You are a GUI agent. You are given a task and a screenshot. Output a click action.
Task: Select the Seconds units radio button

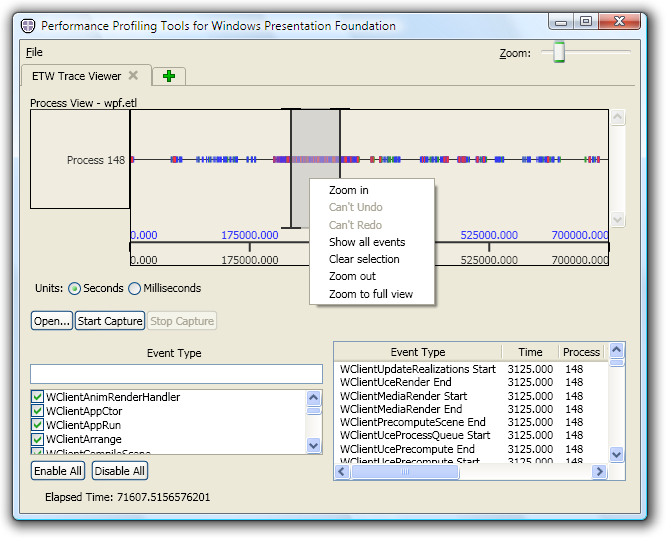coord(74,288)
